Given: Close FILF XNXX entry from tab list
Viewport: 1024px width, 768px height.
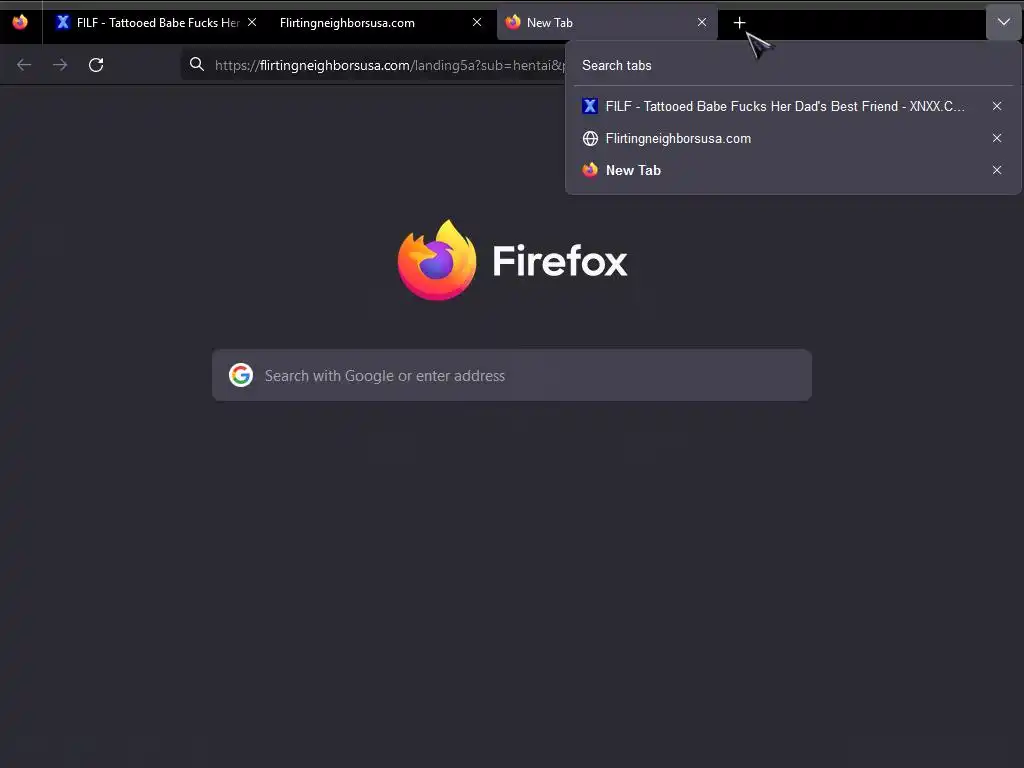Looking at the screenshot, I should click(997, 106).
